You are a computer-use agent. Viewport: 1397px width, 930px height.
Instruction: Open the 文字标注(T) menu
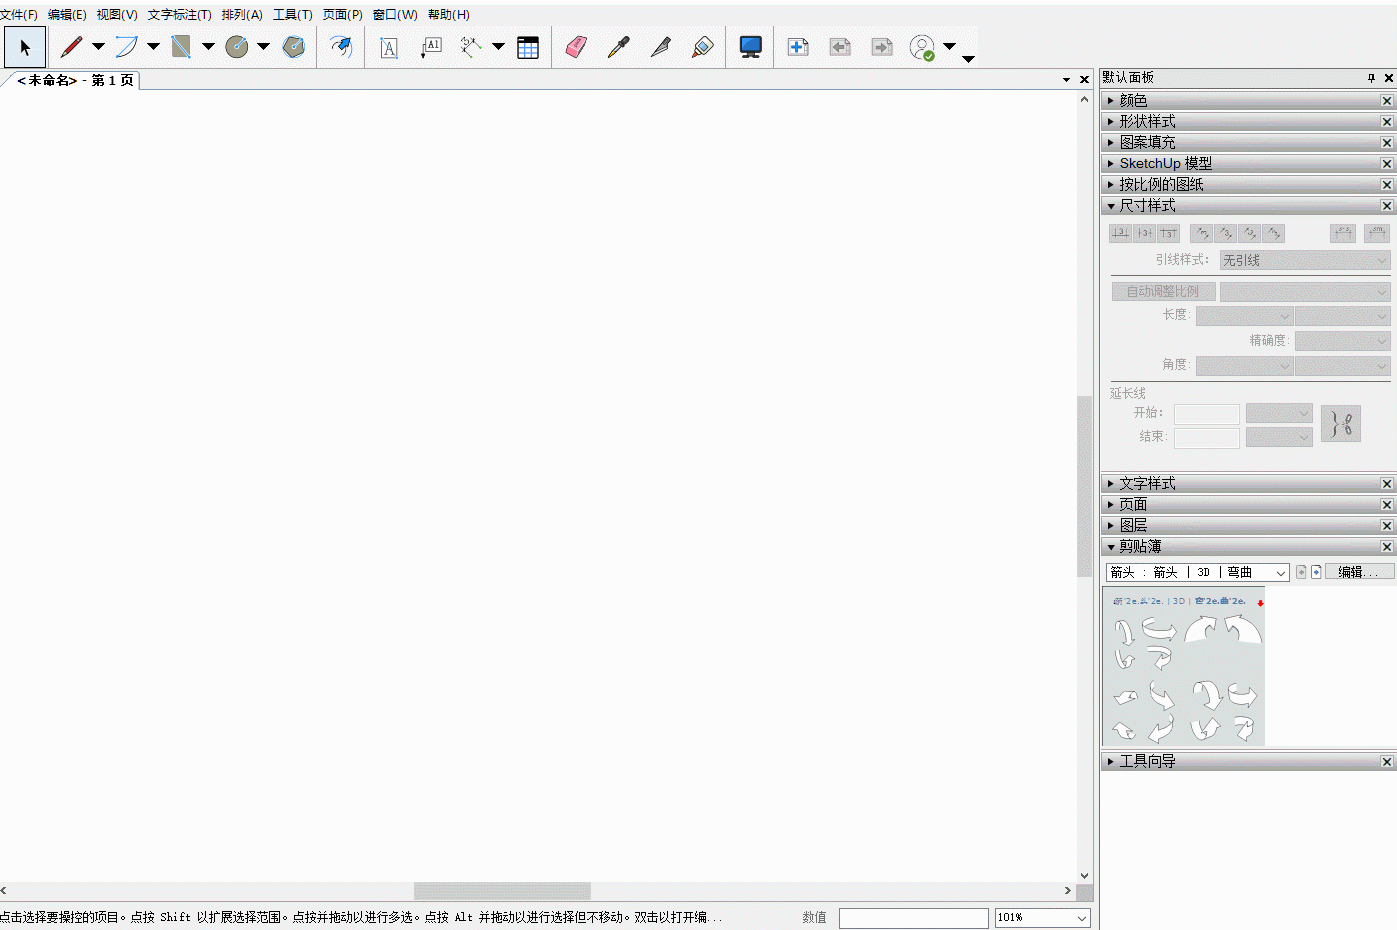click(180, 14)
